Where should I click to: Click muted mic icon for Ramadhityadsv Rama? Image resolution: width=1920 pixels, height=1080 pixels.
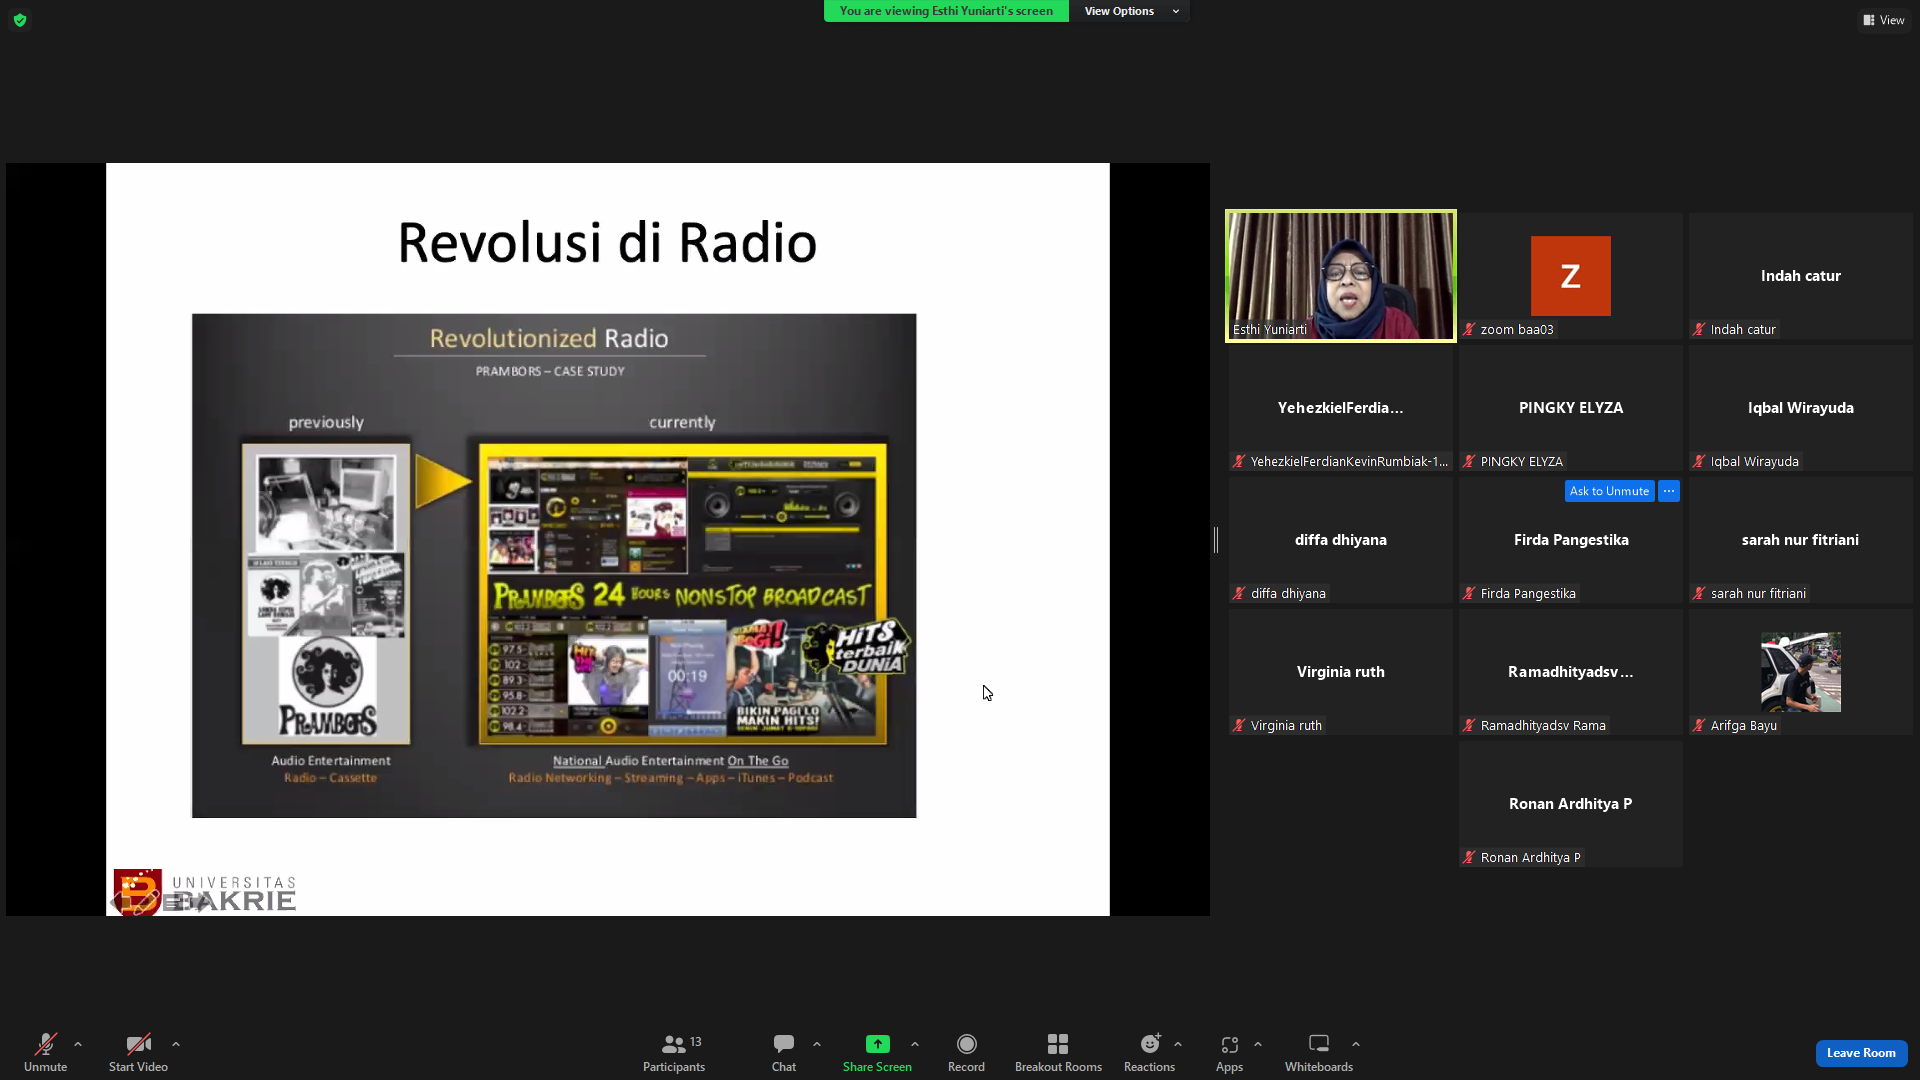1469,725
